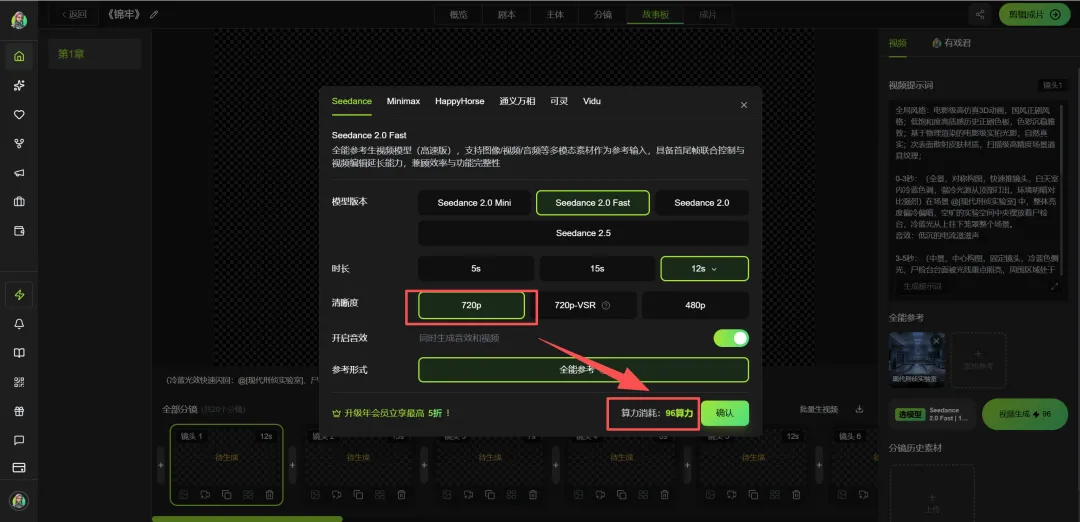This screenshot has width=1080, height=522.
Task: Click the lightning bolt icon in sidebar
Action: tap(19, 295)
